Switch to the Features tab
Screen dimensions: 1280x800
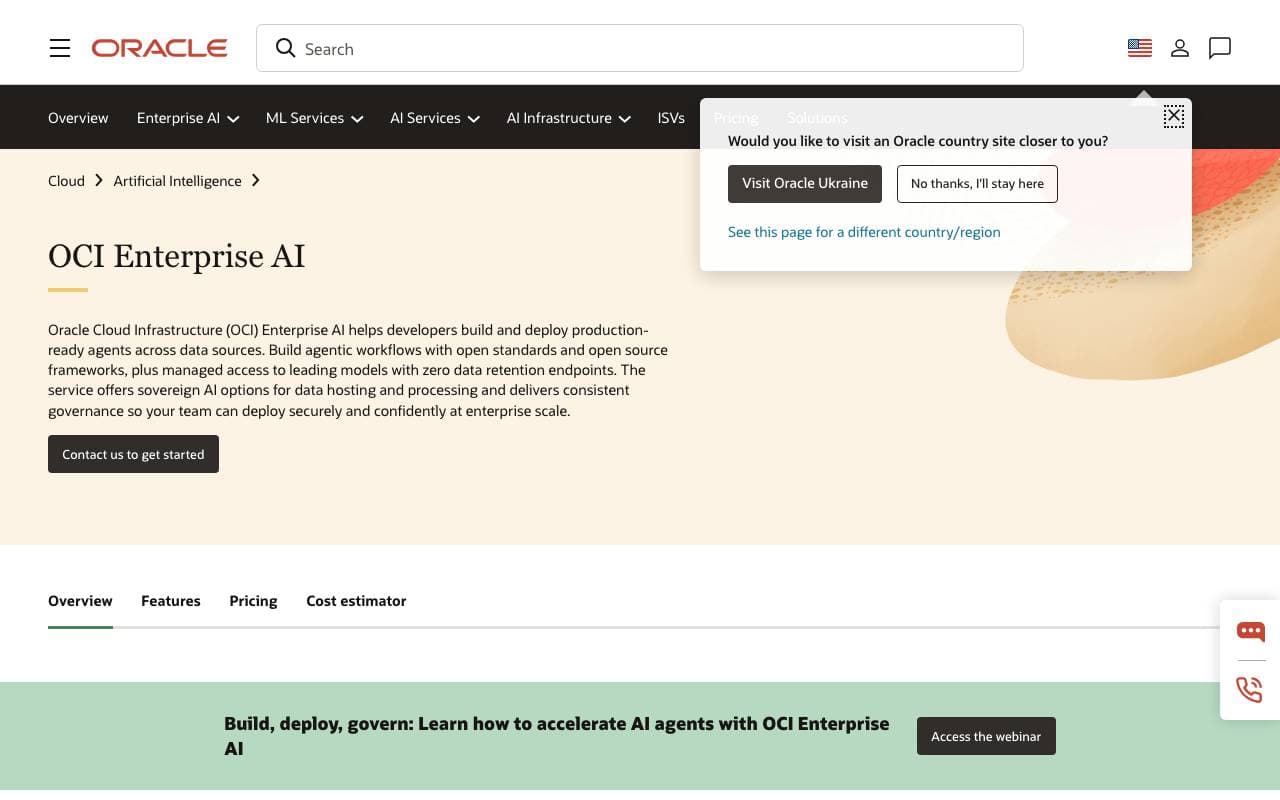[171, 601]
